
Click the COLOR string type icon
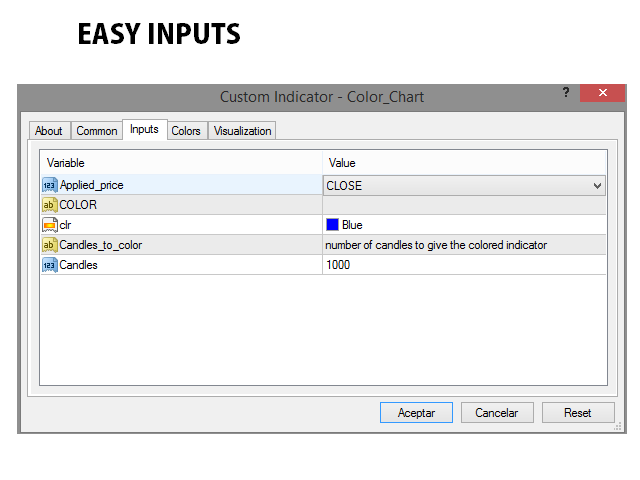(49, 205)
